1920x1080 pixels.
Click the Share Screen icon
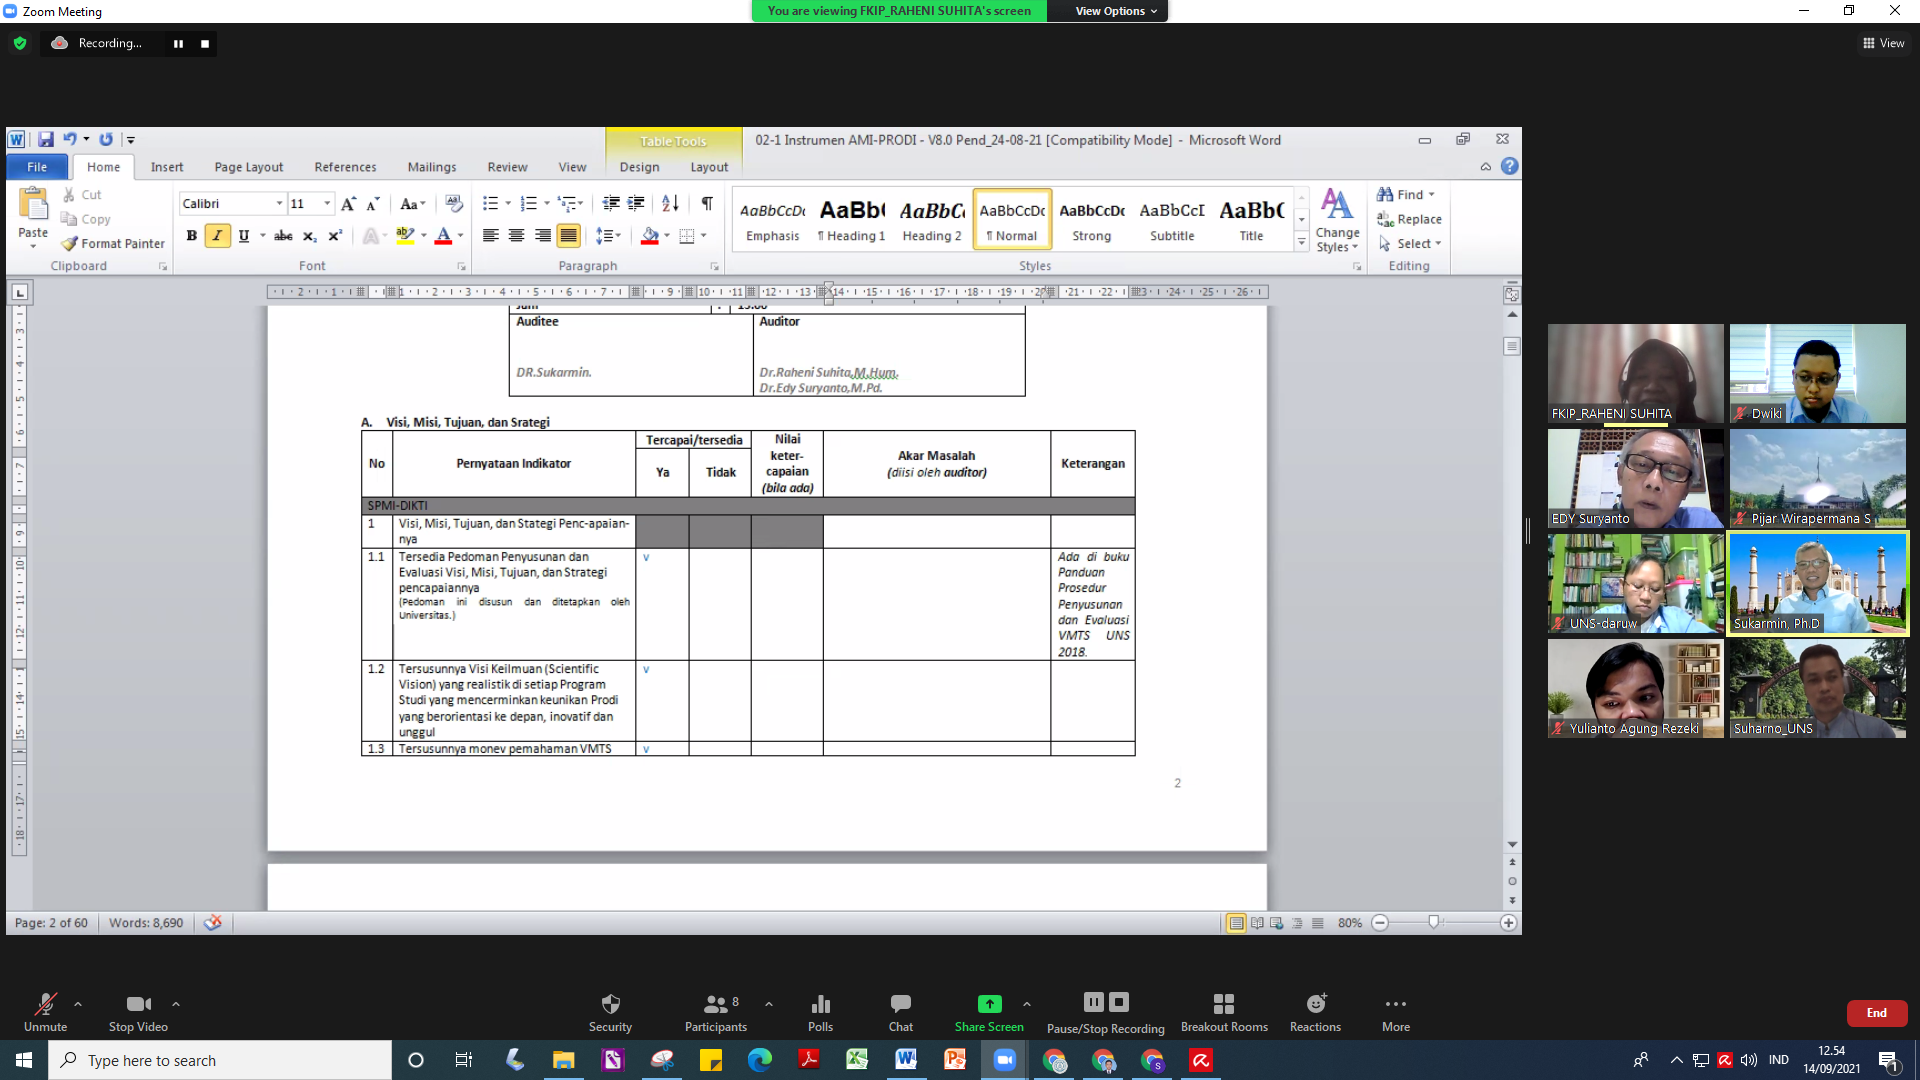988,1004
